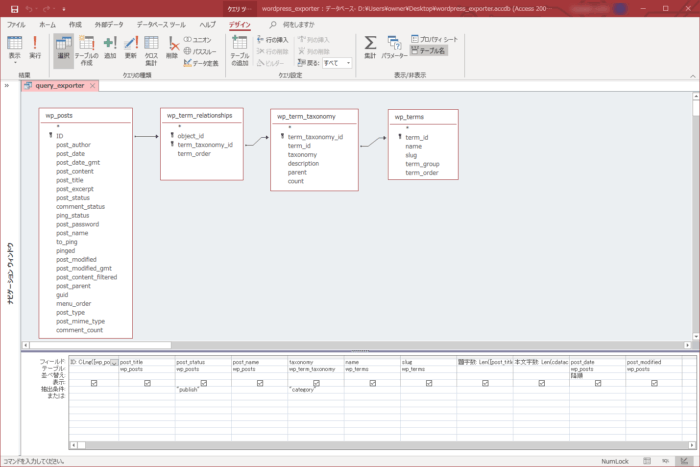Screen dimensions: 700x467
Task: Select the asterisk in wp_terms table
Action: click(407, 129)
